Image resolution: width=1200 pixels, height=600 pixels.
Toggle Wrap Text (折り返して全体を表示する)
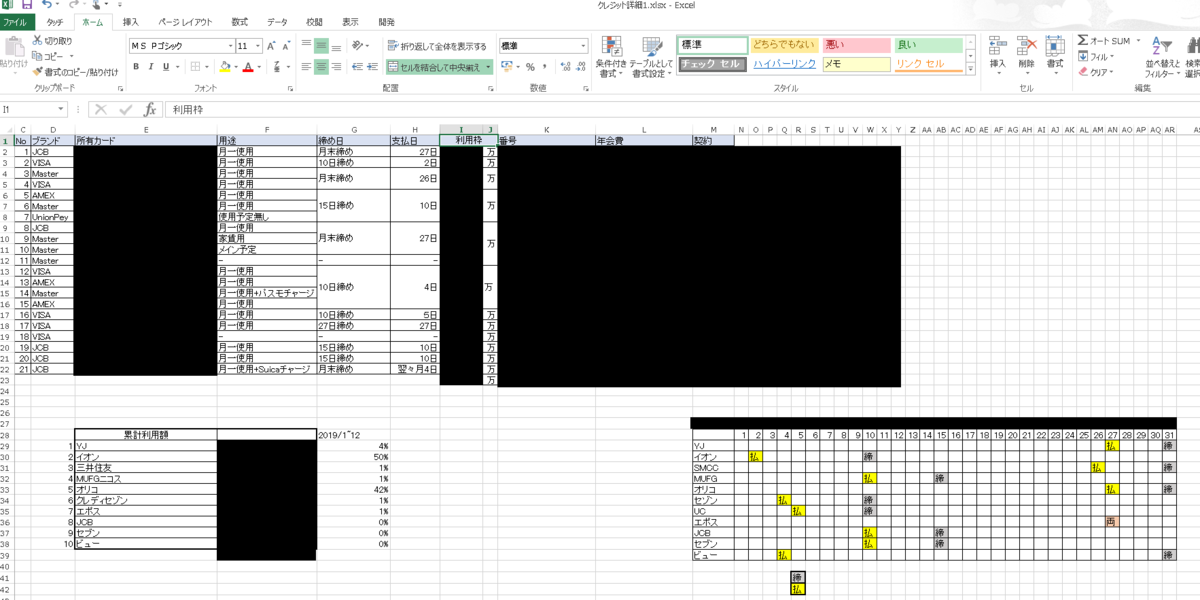click(x=438, y=46)
